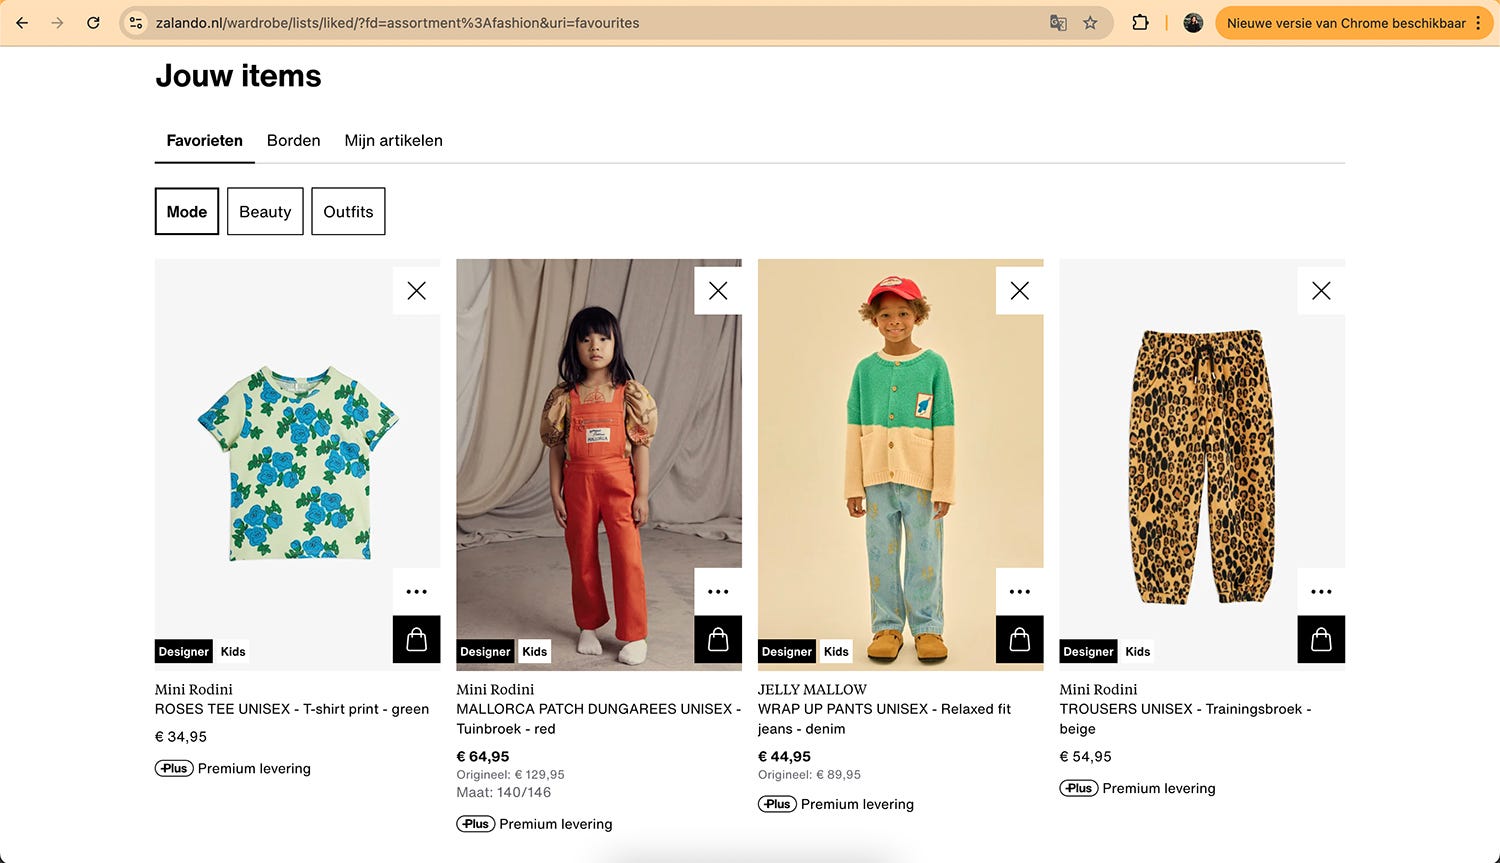Viewport: 1500px width, 863px height.
Task: Open TROUSERS UNISEX - Trainingsbroek title link
Action: click(x=1185, y=719)
